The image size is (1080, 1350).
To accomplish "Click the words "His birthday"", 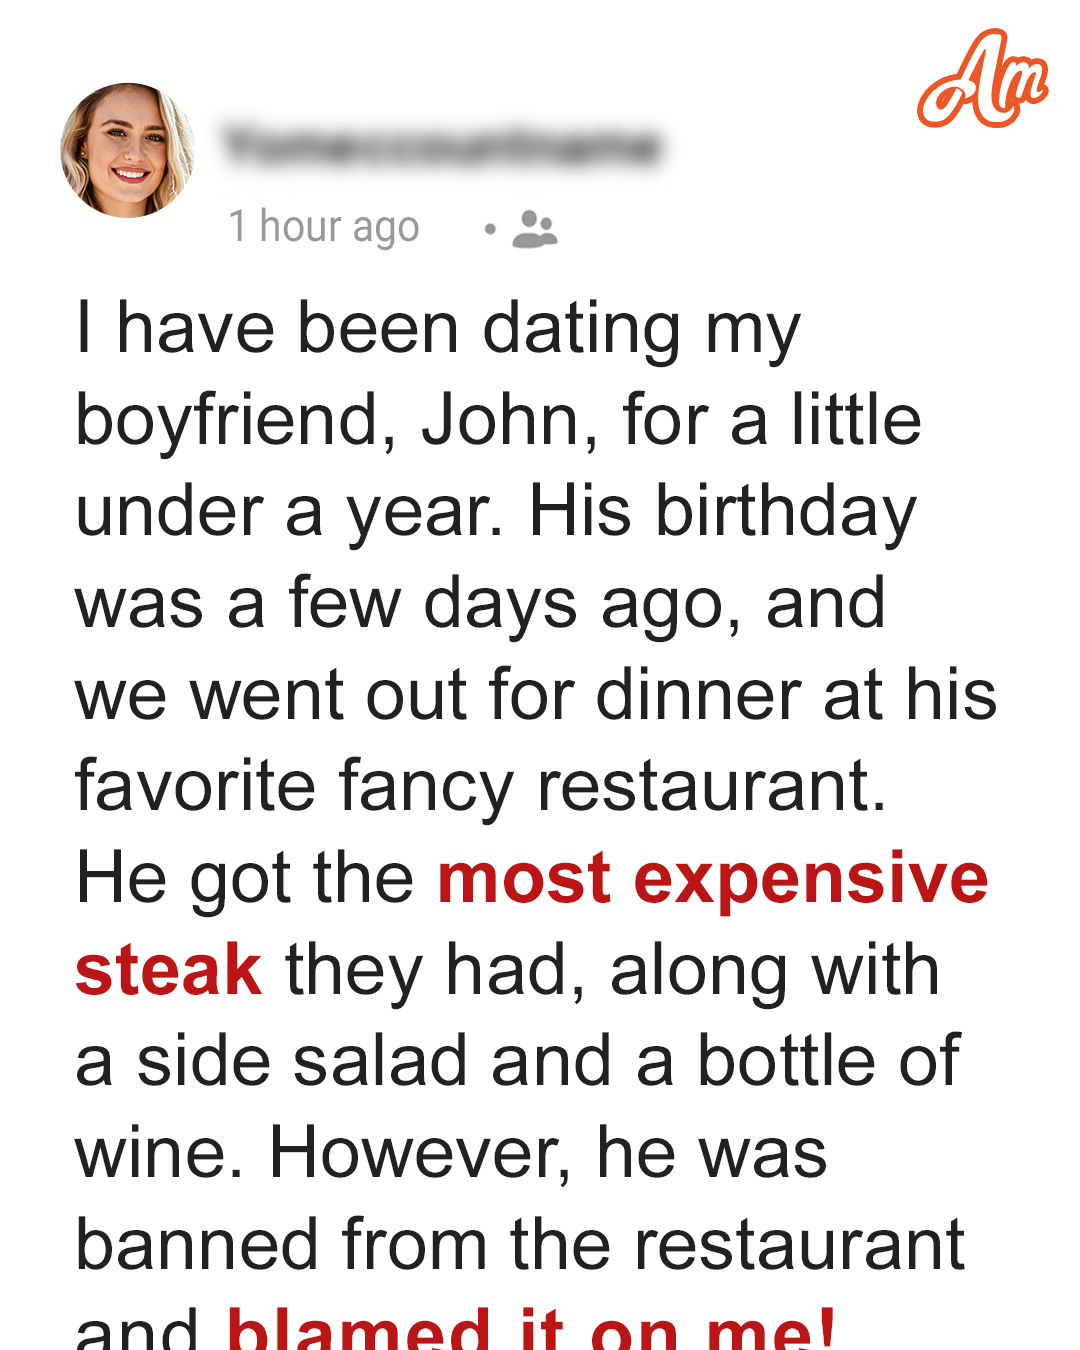I will (x=723, y=512).
